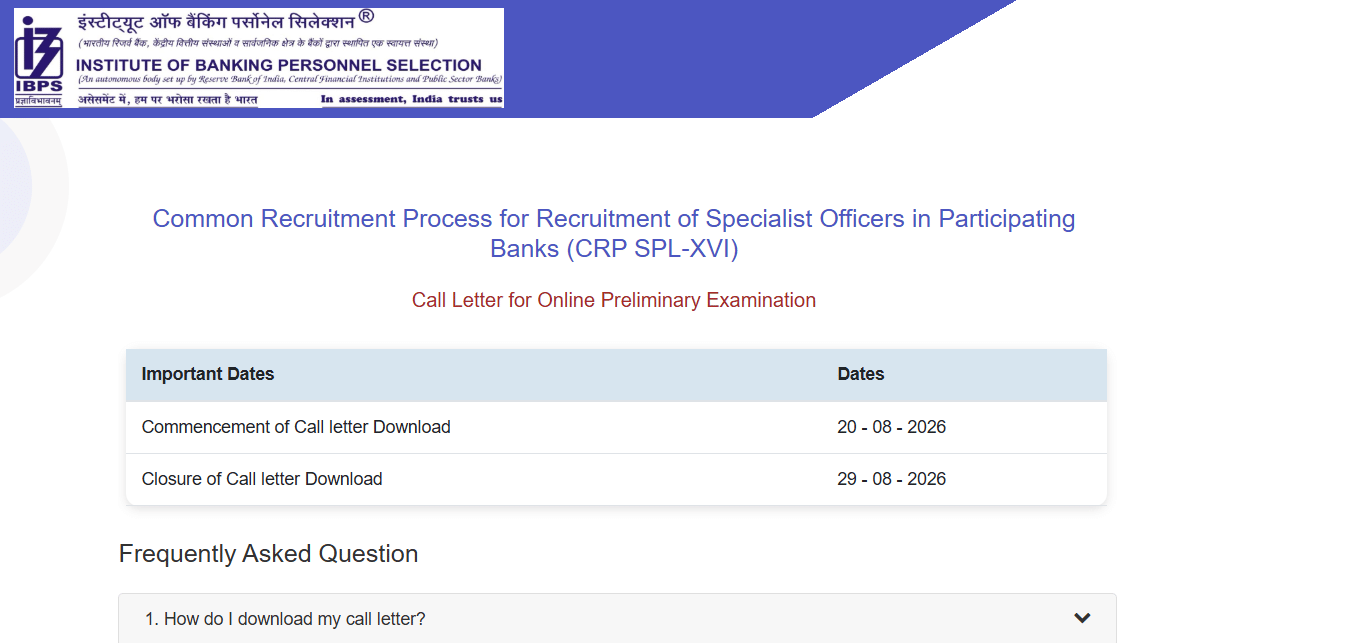The height and width of the screenshot is (643, 1357).
Task: Select the 'Important Dates' column header
Action: point(208,374)
